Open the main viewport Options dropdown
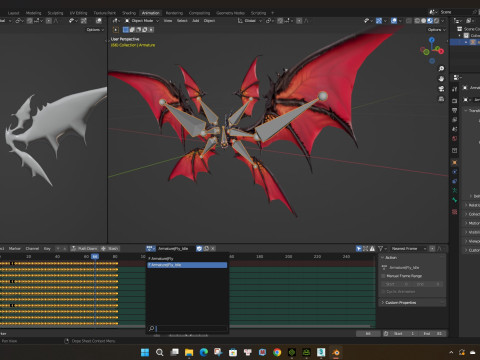 437,30
